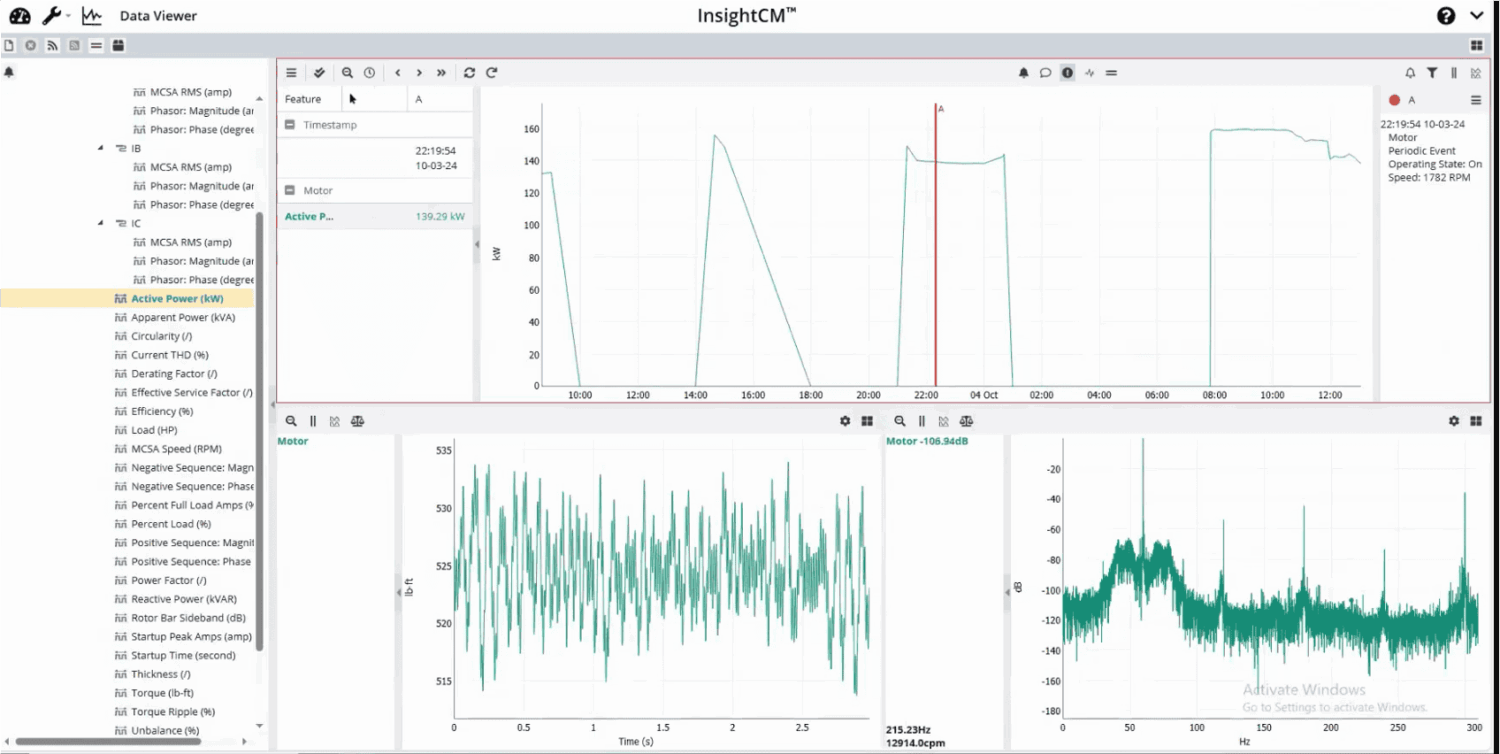Toggle the comment bubble overlay on trend

(x=1045, y=73)
